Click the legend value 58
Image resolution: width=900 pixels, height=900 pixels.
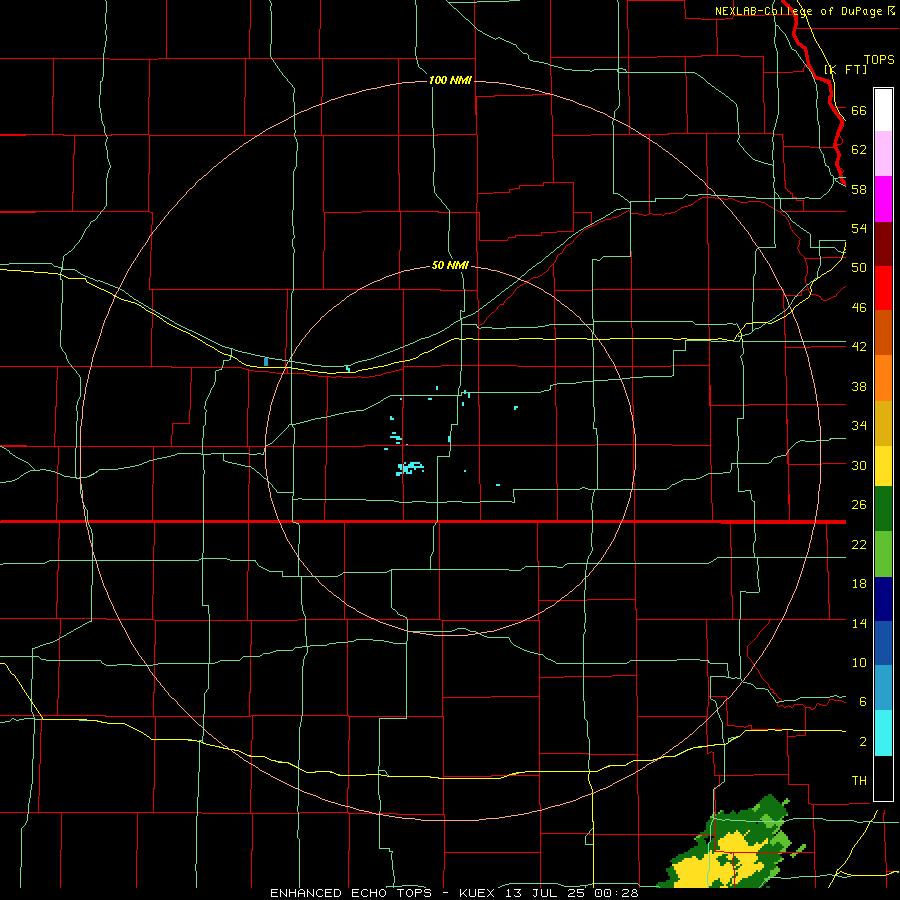[x=859, y=189]
